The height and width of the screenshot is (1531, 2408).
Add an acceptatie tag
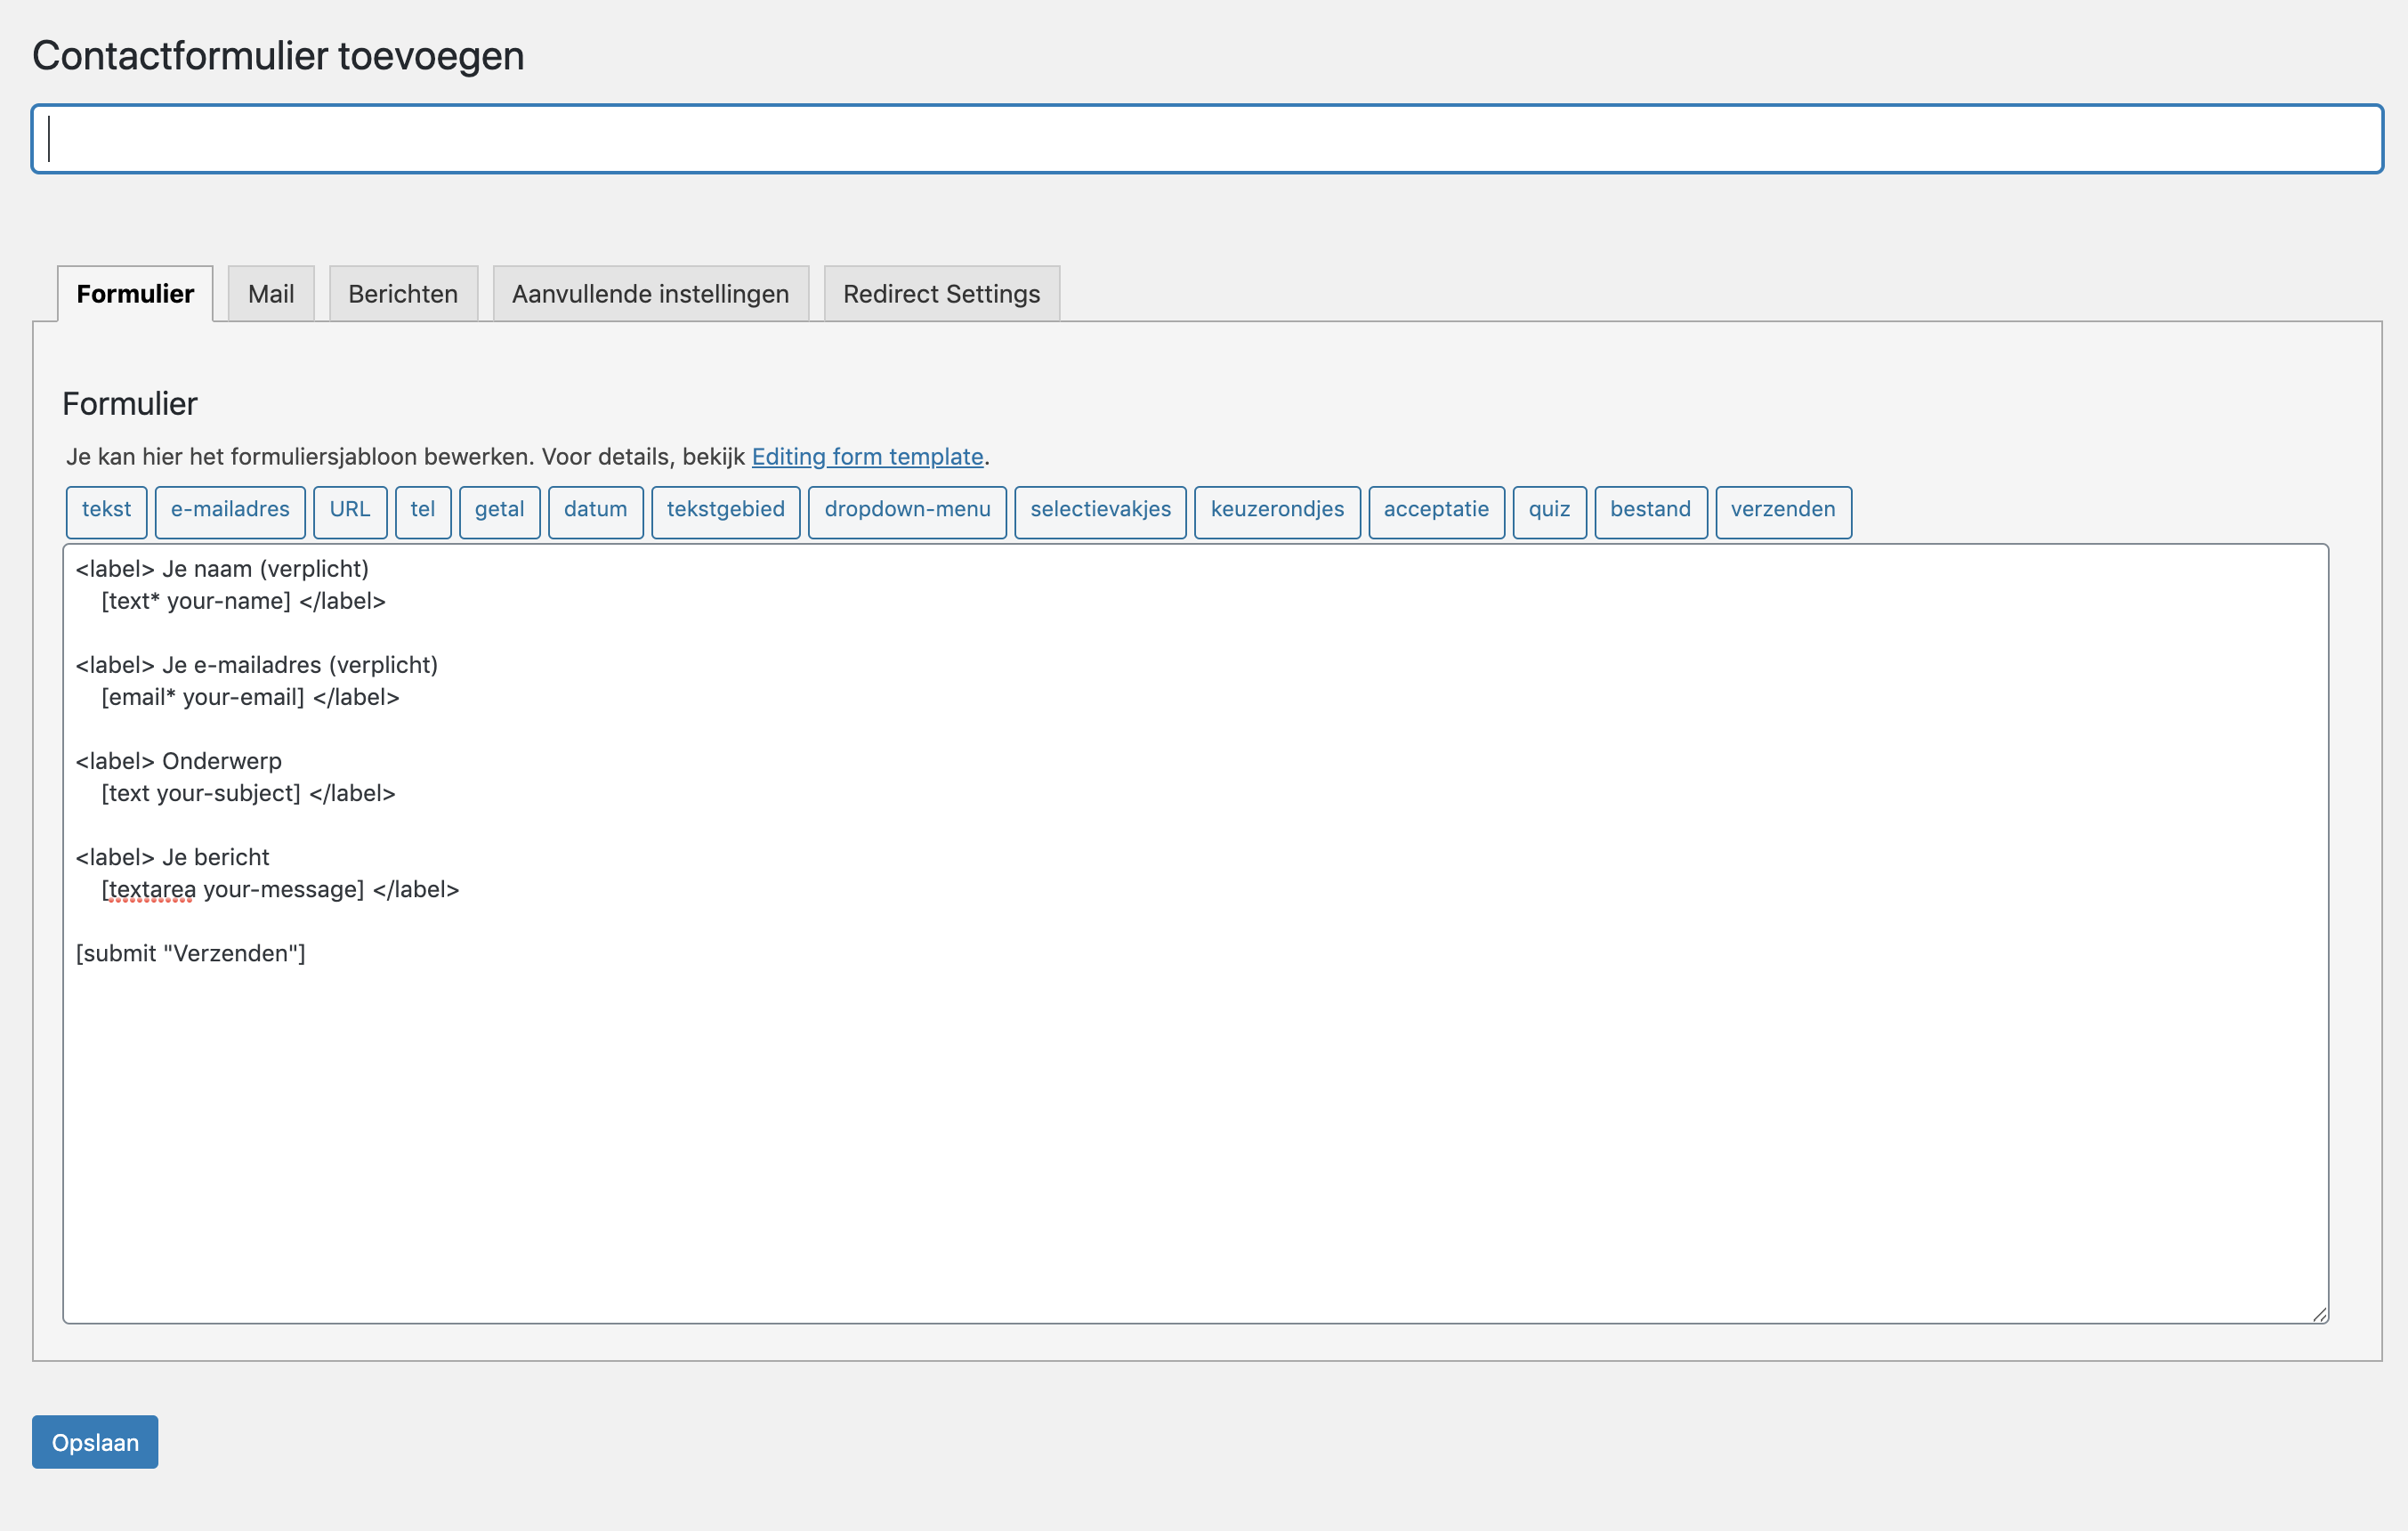(x=1437, y=510)
